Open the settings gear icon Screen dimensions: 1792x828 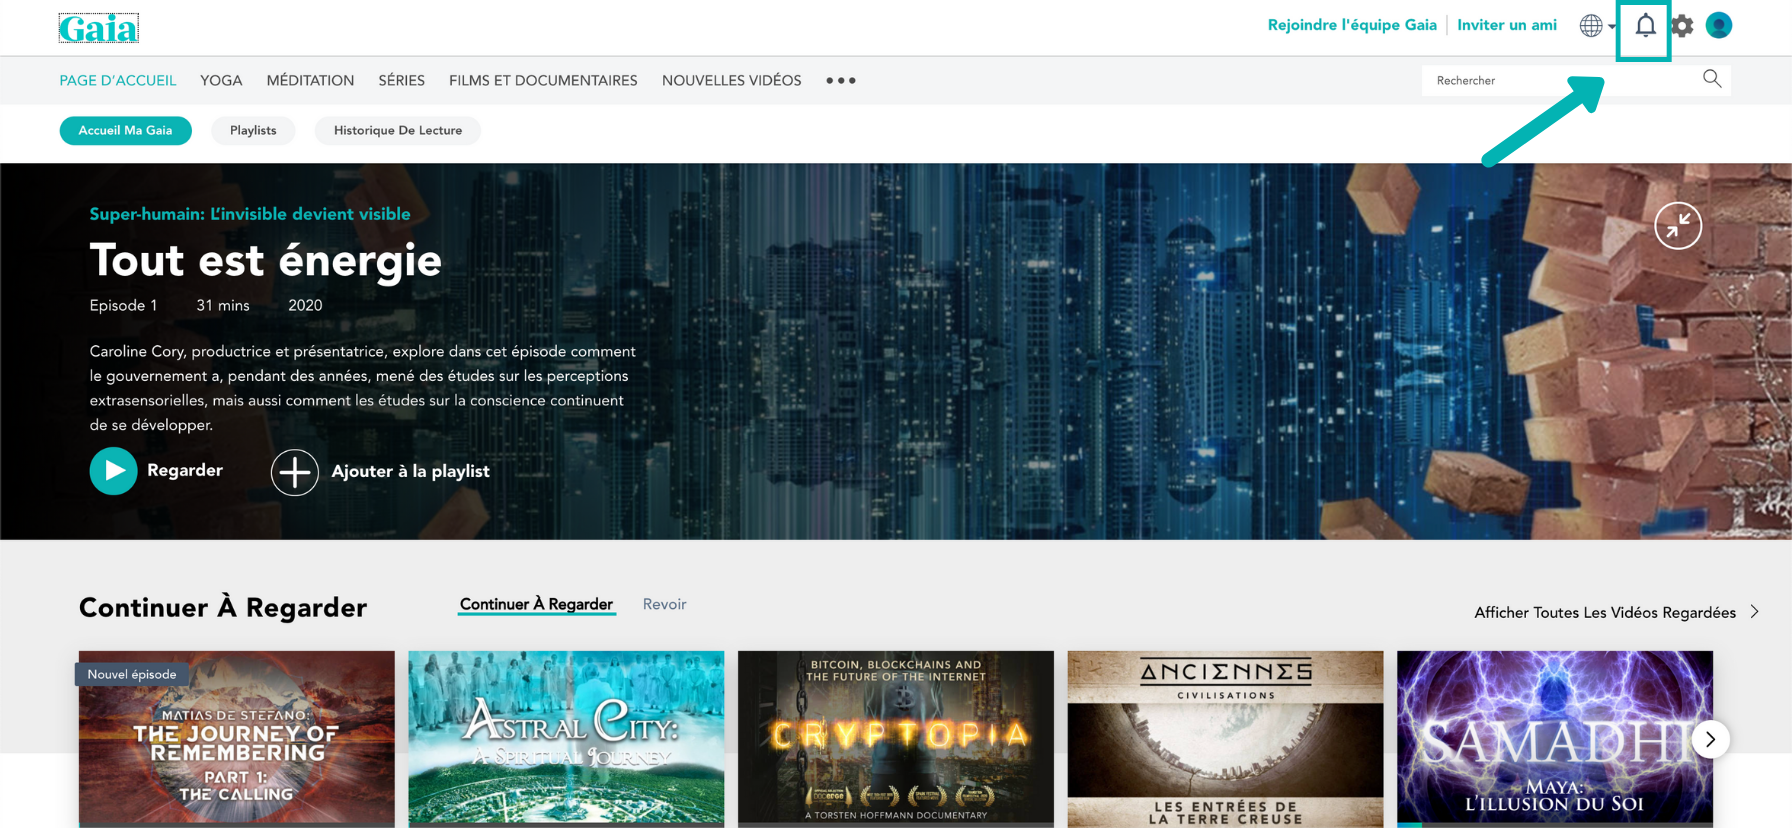1682,26
